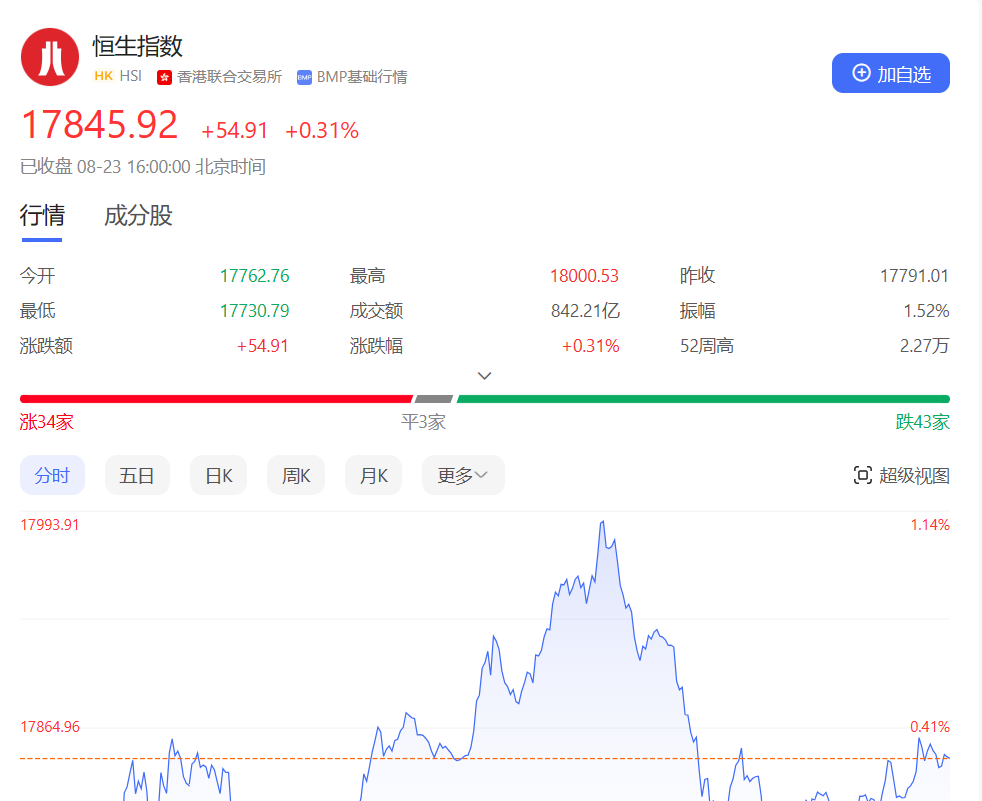Click the gray unchanged stocks bar
This screenshot has height=801, width=982.
click(x=433, y=399)
